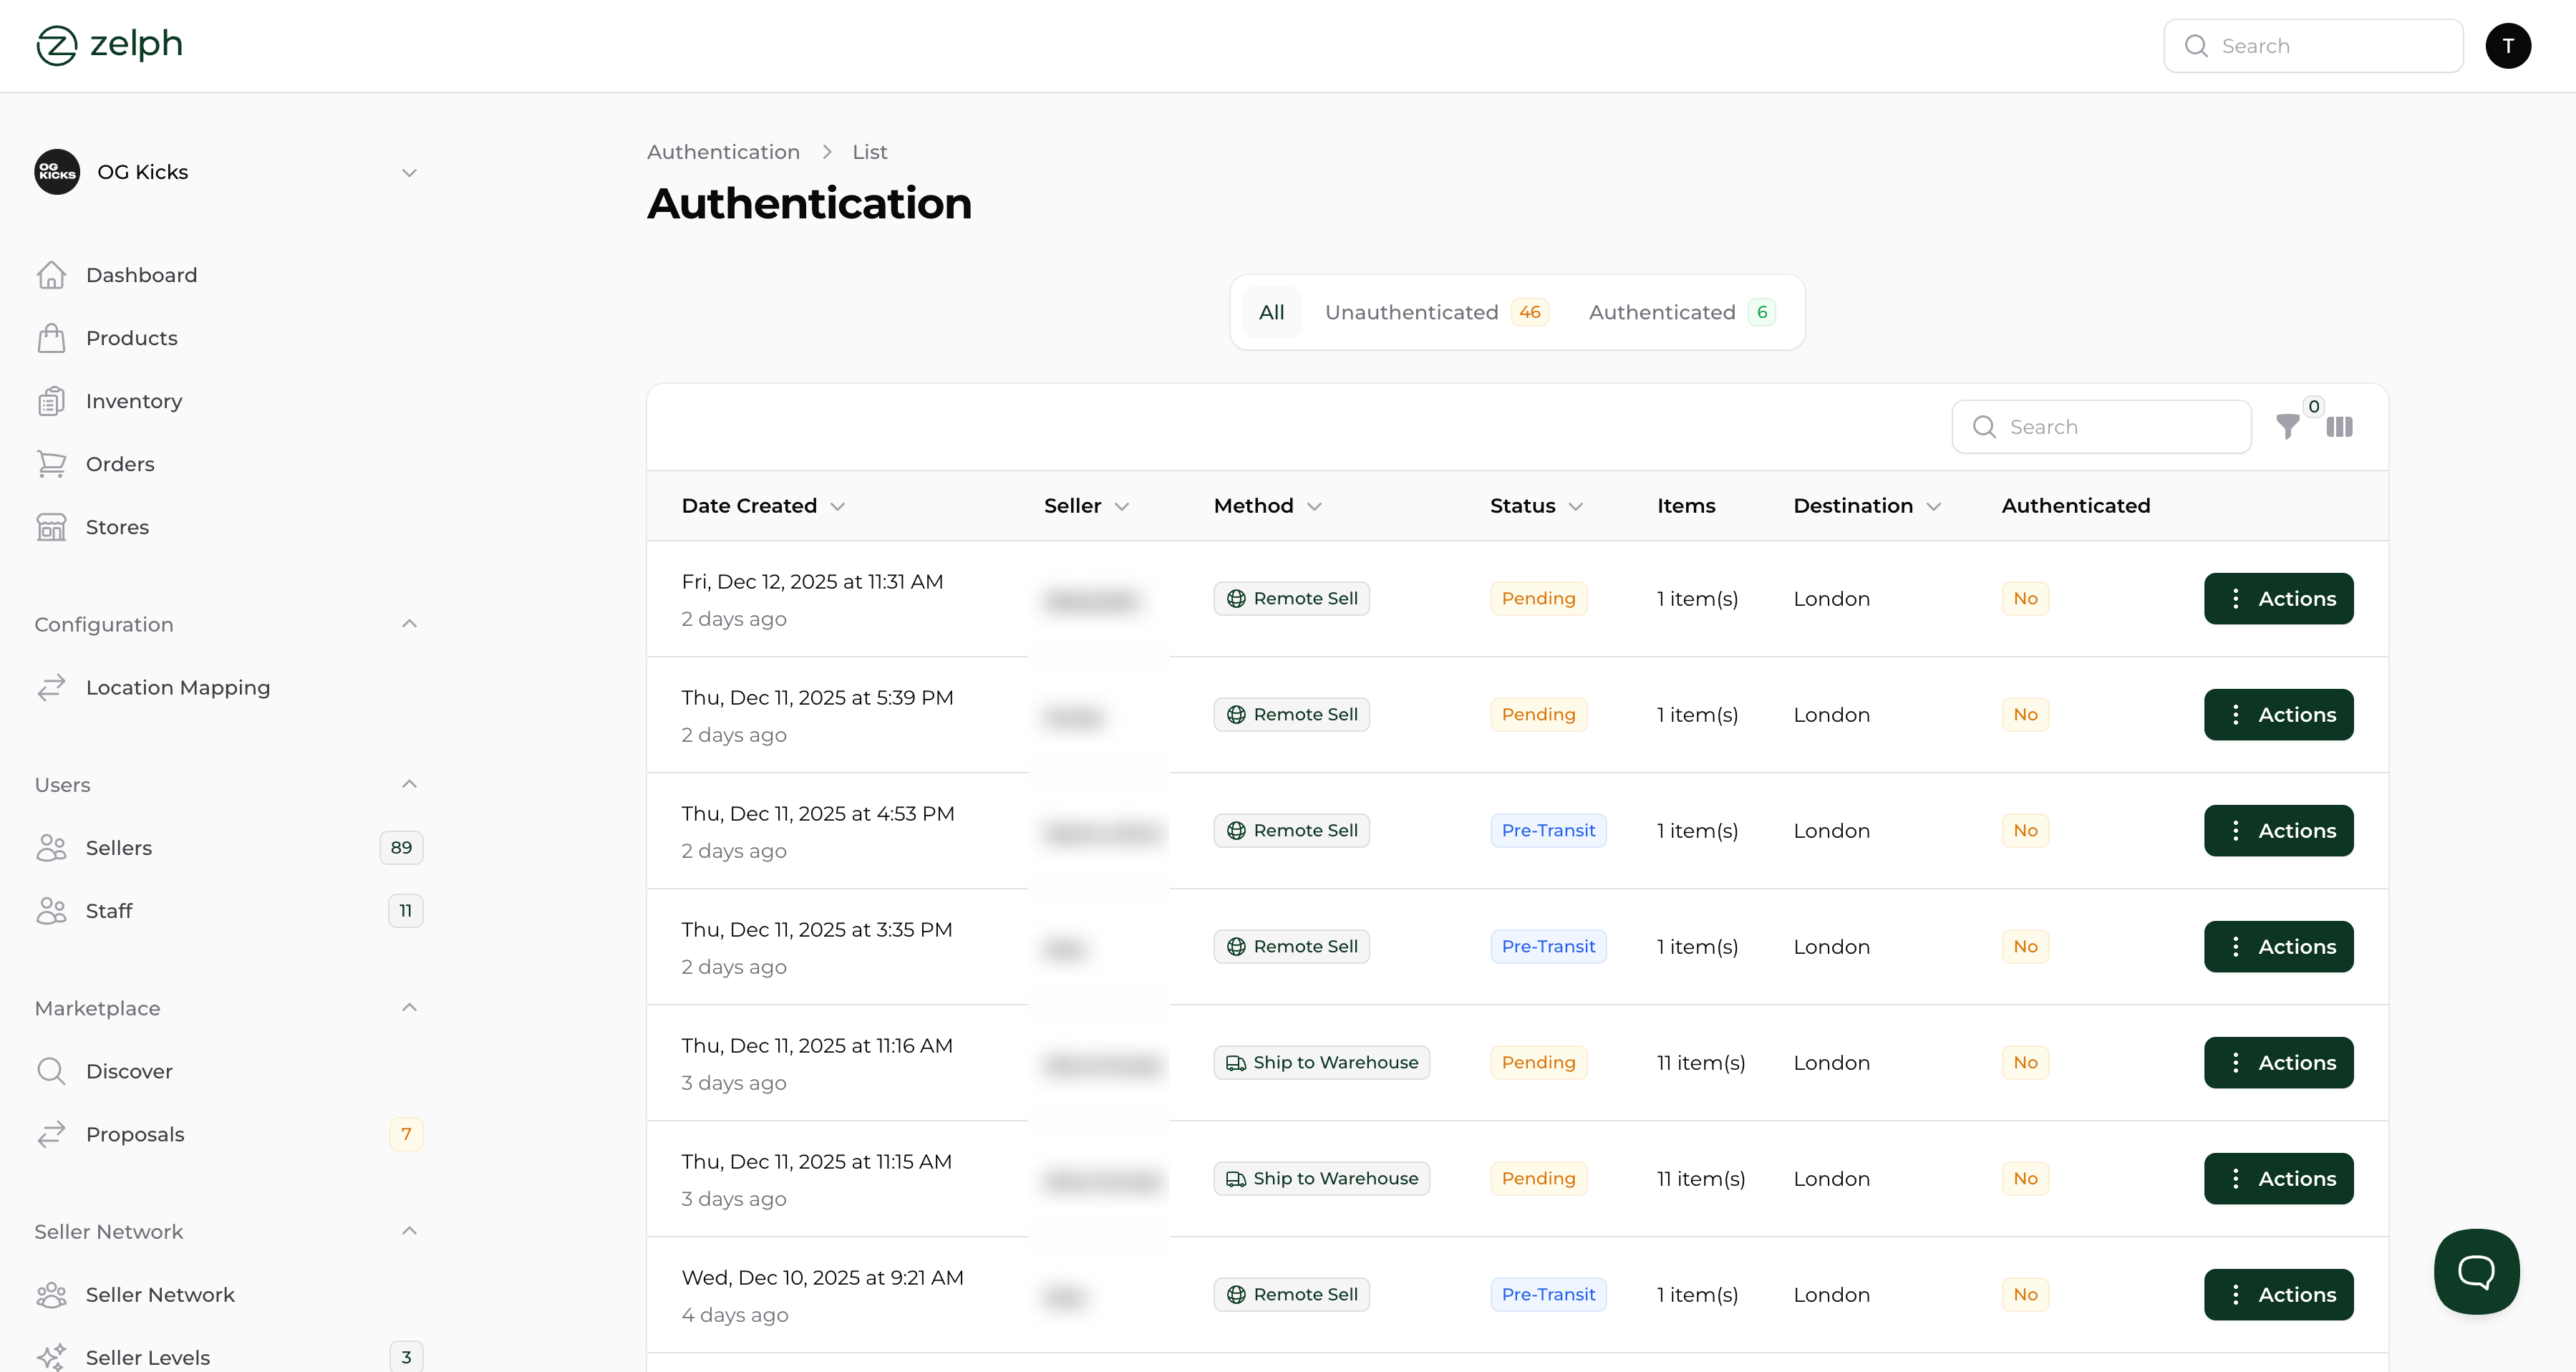Collapse the Configuration section
2576x1372 pixels.
[409, 623]
